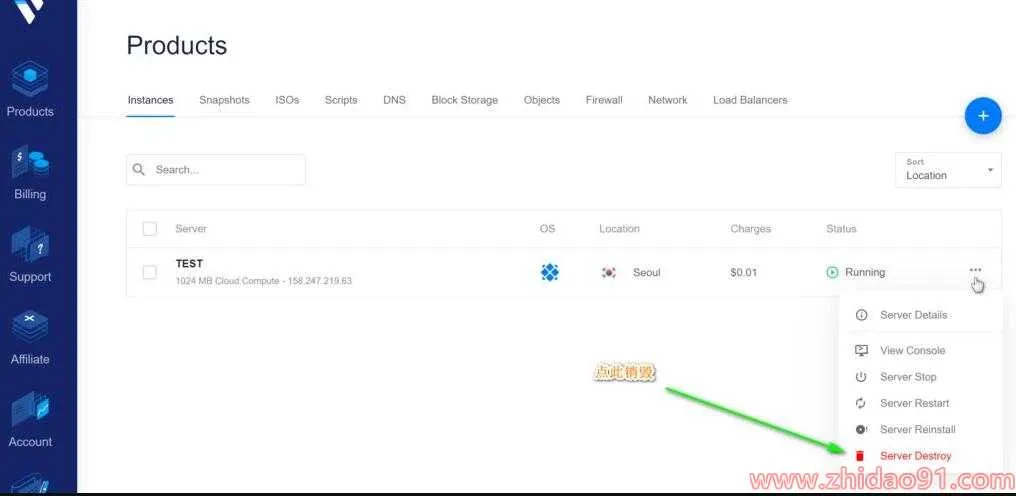Click the Server Stop power icon
This screenshot has height=496, width=1016.
[x=861, y=377]
